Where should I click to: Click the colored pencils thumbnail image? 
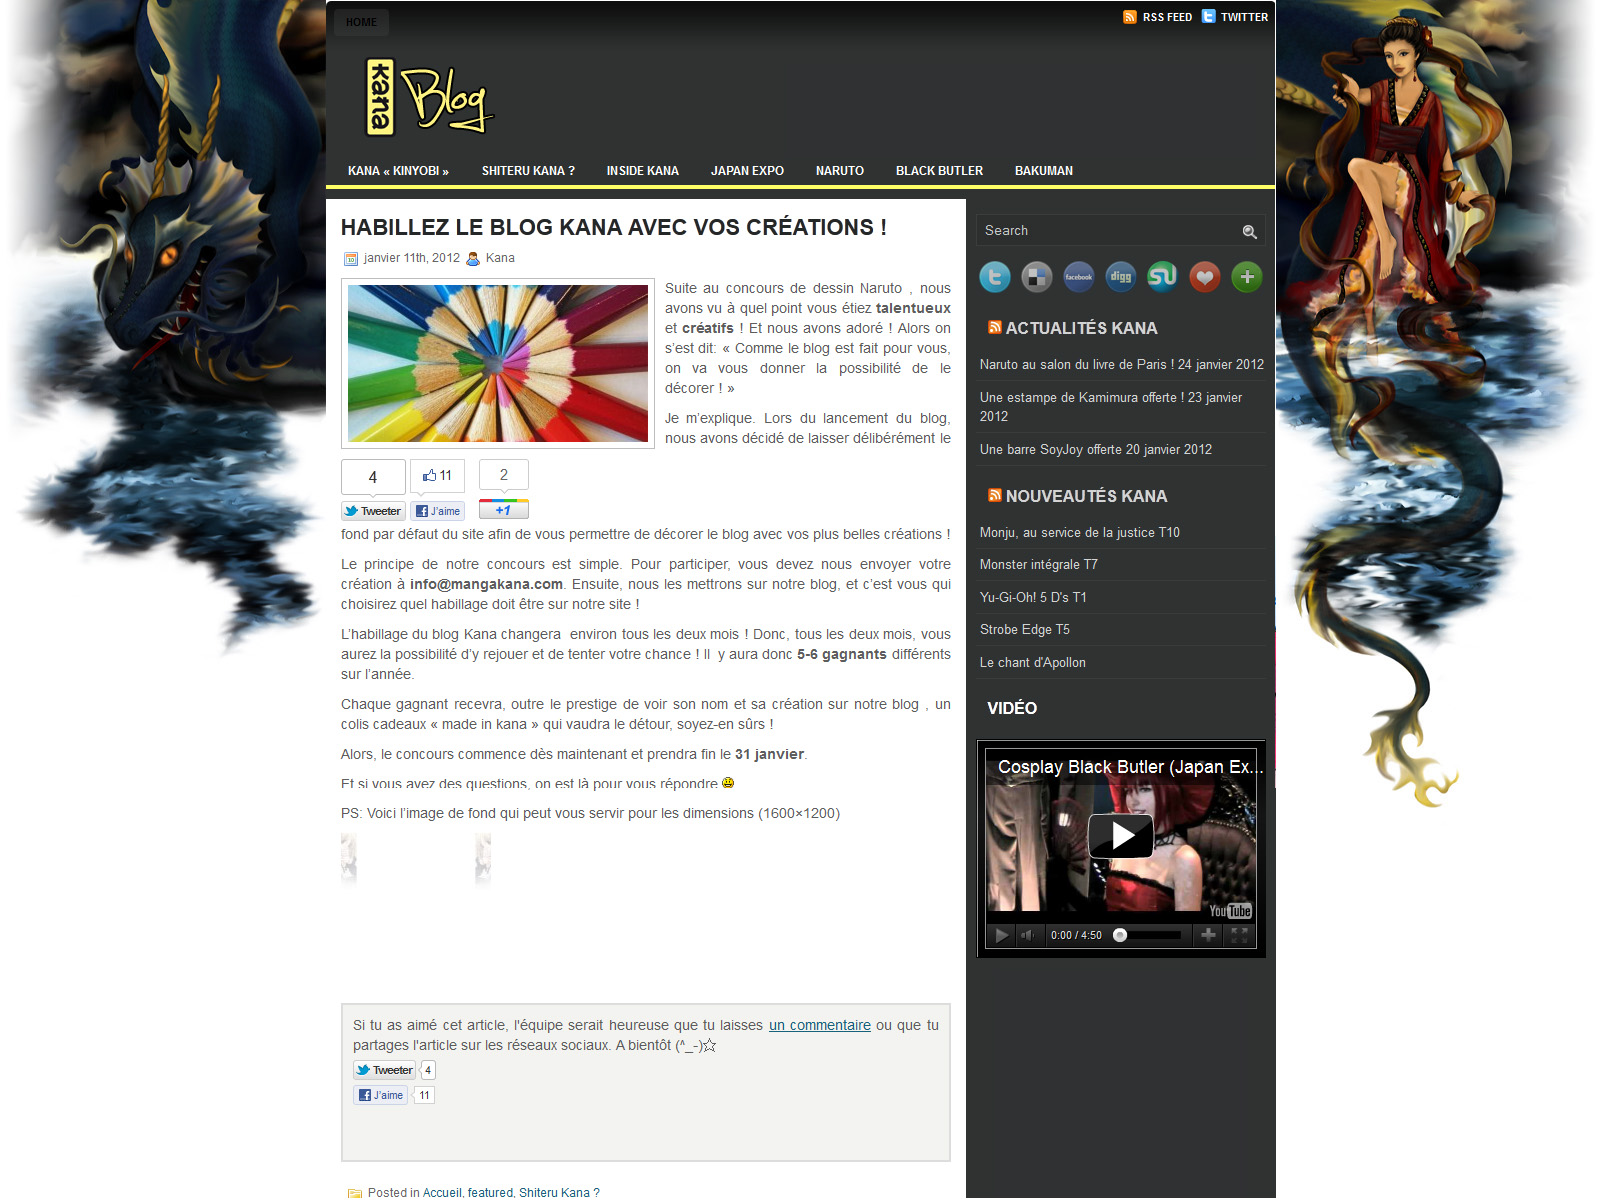pyautogui.click(x=498, y=364)
